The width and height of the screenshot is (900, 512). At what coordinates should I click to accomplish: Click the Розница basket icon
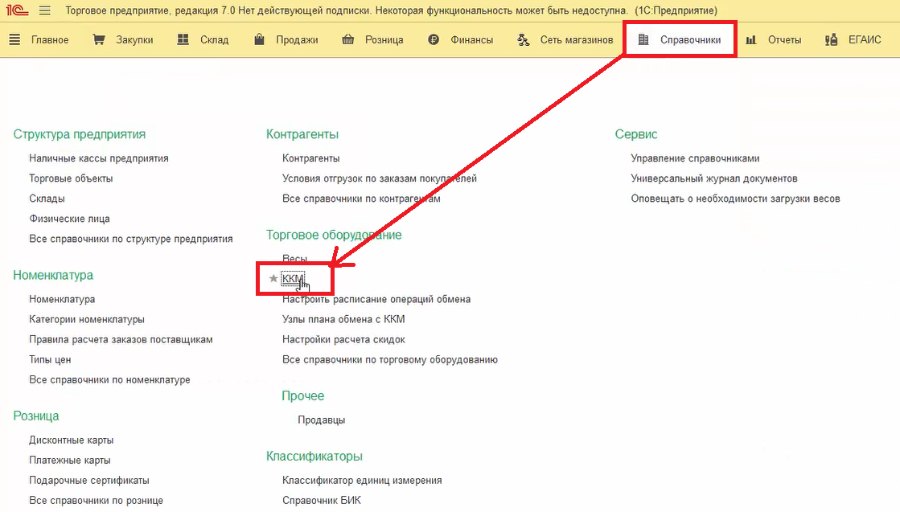click(348, 40)
